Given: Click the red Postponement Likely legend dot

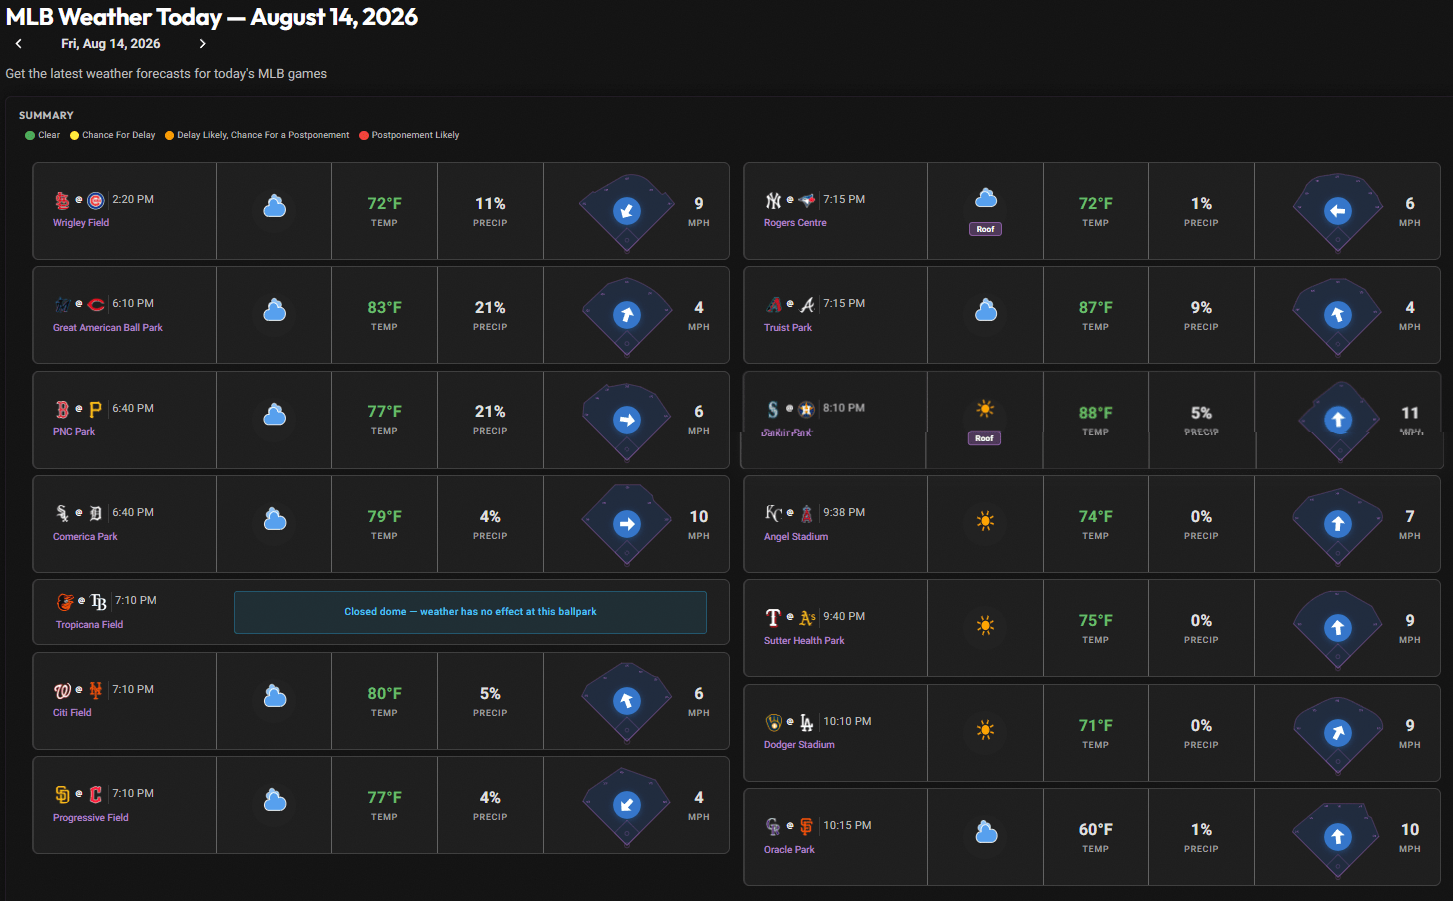Looking at the screenshot, I should (364, 136).
